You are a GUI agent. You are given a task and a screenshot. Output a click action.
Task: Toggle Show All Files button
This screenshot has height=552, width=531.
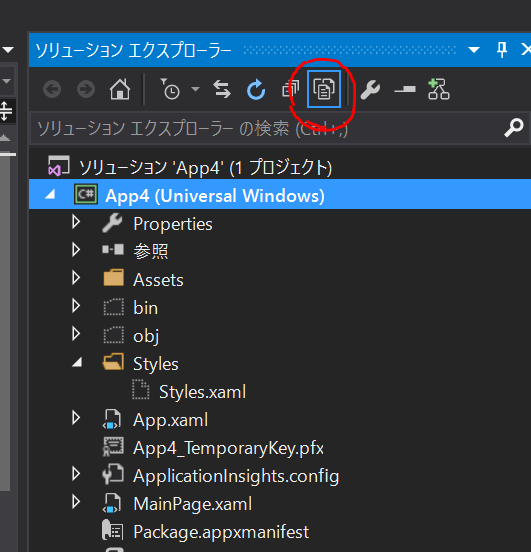click(324, 89)
